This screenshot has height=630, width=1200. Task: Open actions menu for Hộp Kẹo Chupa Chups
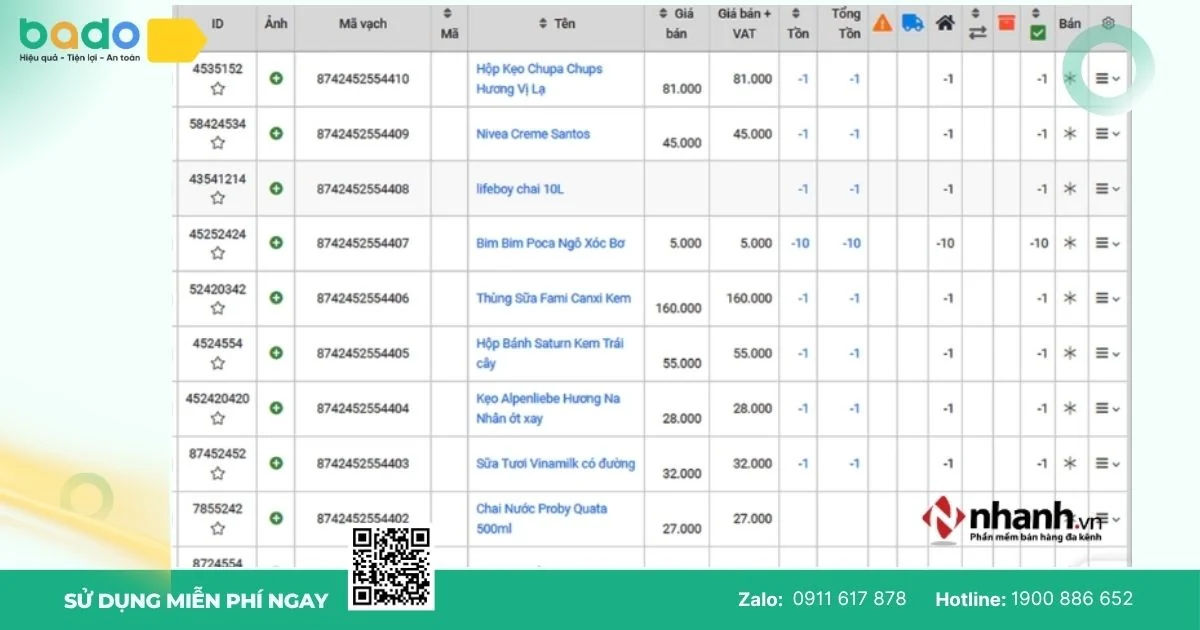[x=1107, y=78]
